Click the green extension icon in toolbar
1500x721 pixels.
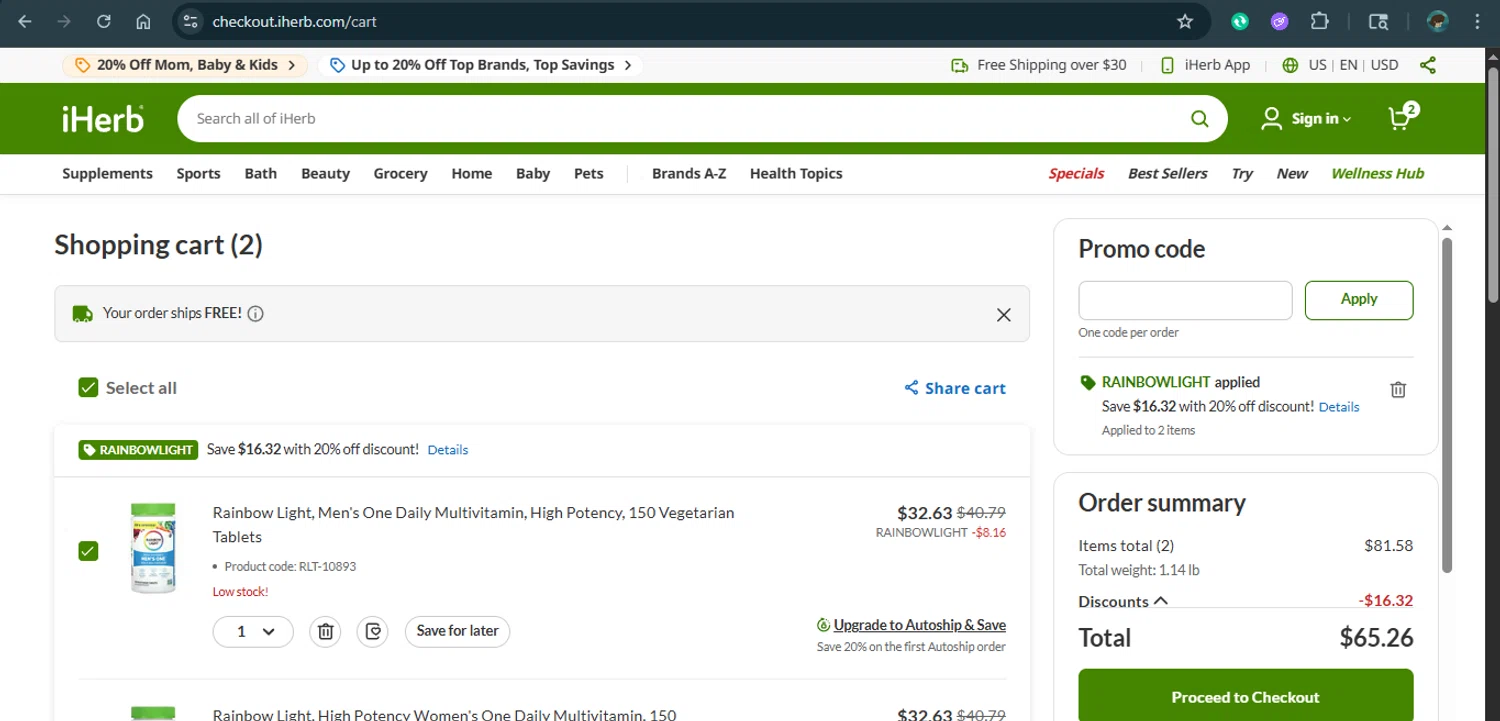point(1240,21)
